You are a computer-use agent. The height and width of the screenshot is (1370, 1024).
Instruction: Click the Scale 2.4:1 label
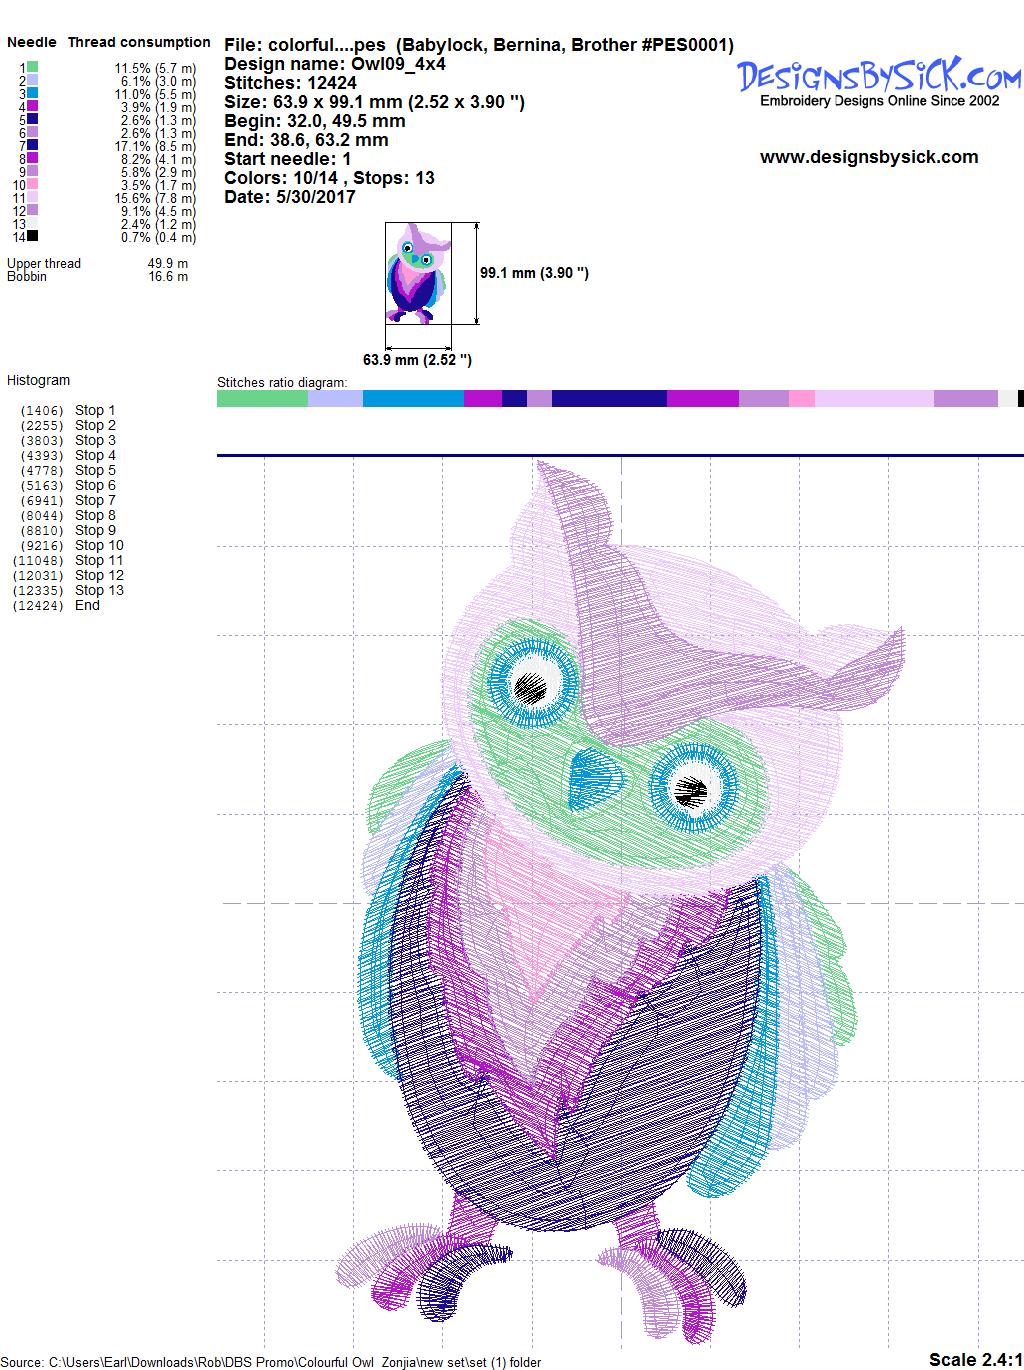coord(974,1359)
